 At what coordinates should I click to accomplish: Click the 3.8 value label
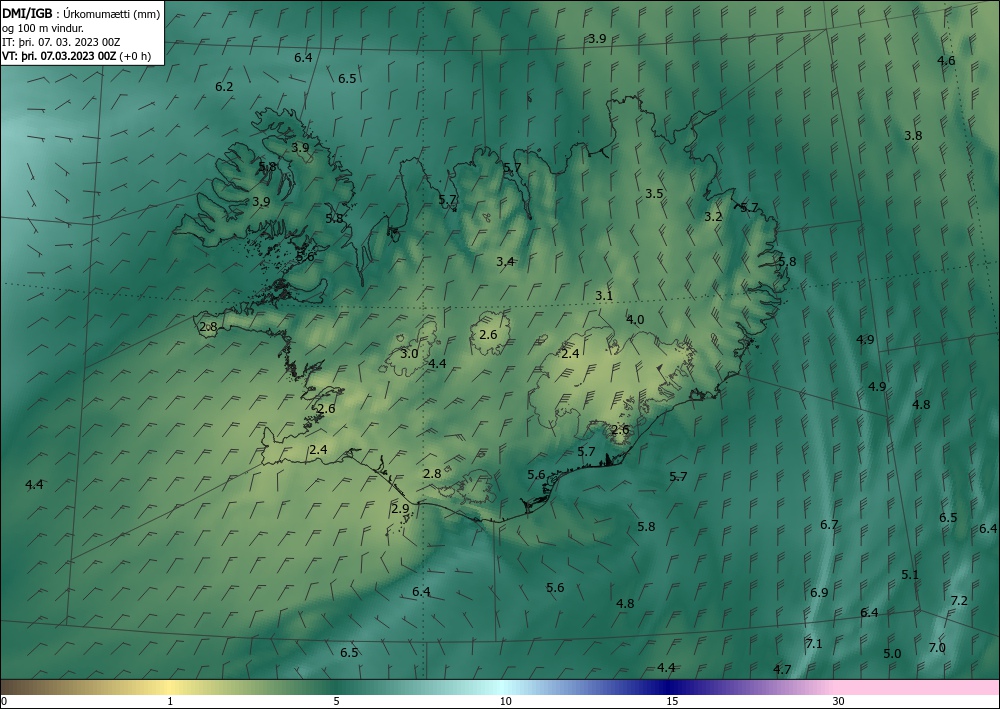913,135
